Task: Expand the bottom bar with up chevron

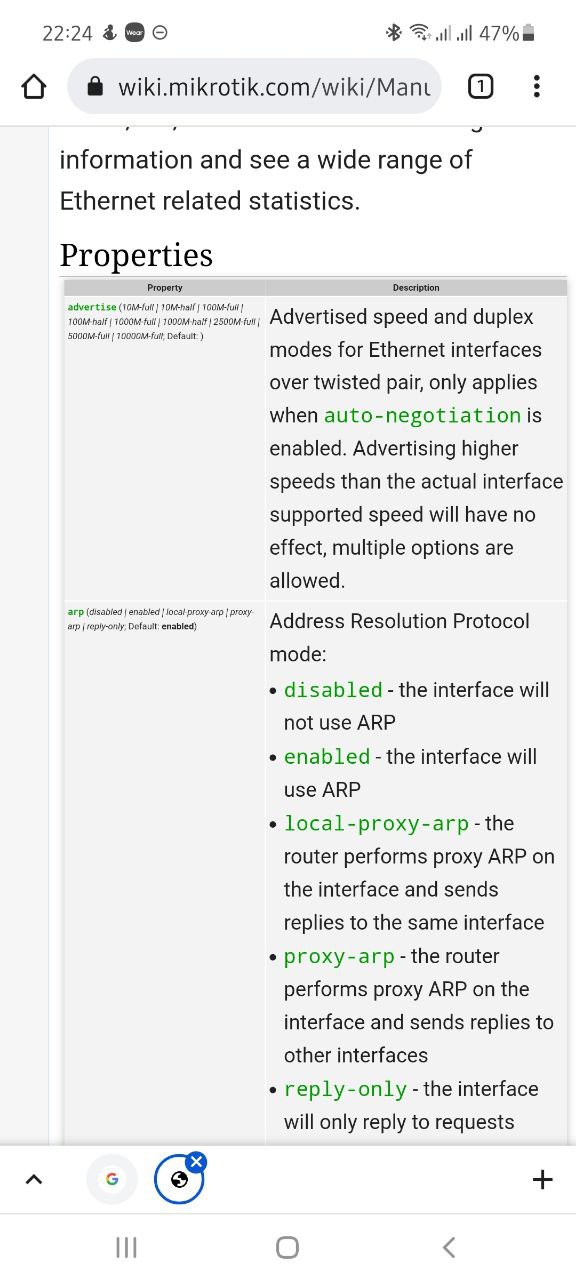Action: [x=33, y=1180]
